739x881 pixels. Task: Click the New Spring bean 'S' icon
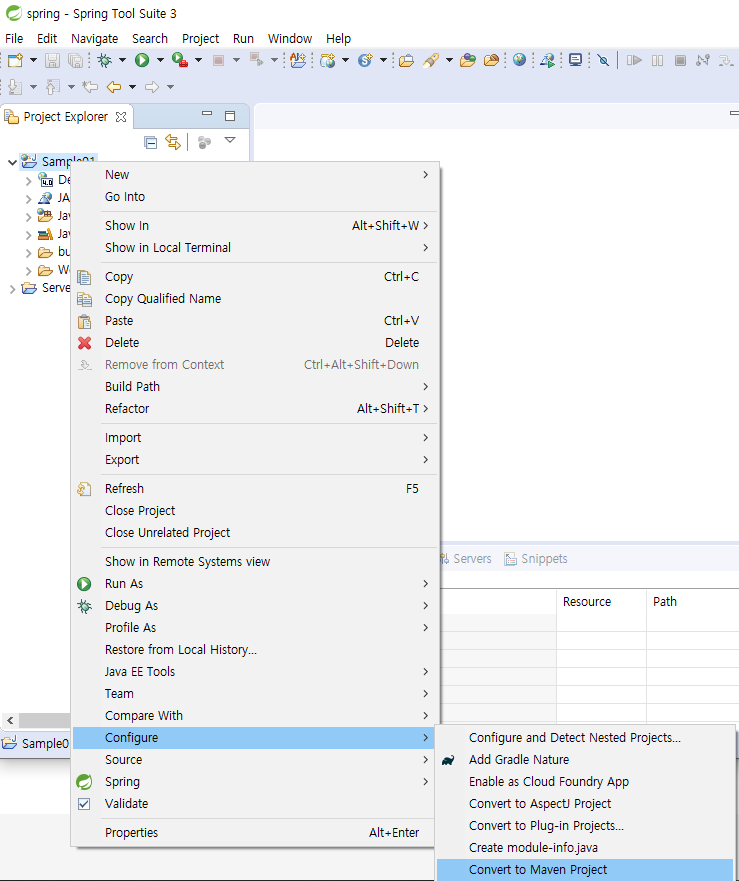click(x=365, y=60)
